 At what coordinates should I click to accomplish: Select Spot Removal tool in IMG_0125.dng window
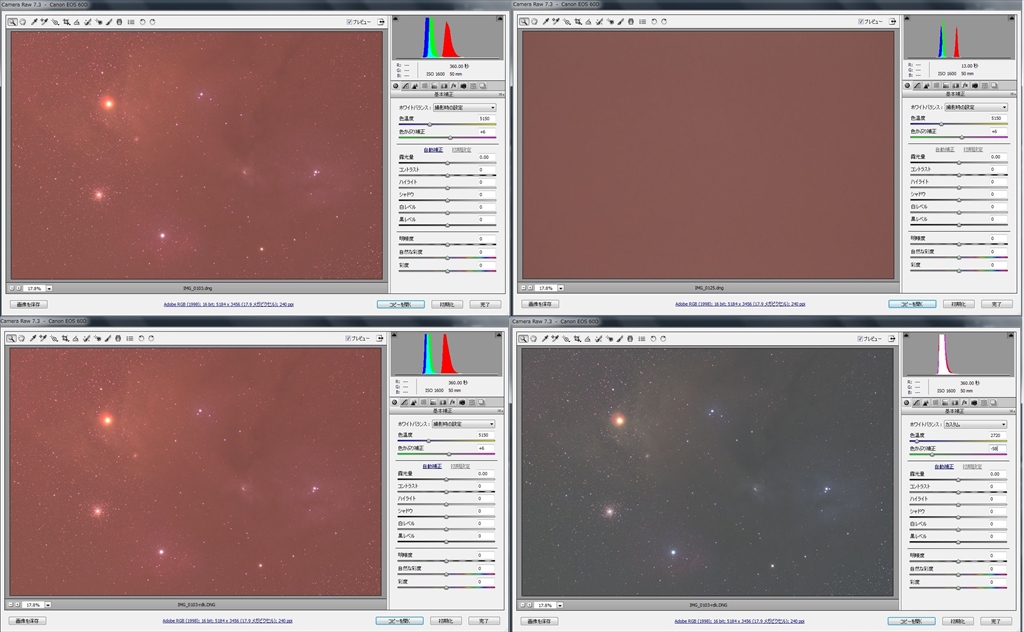tap(600, 22)
